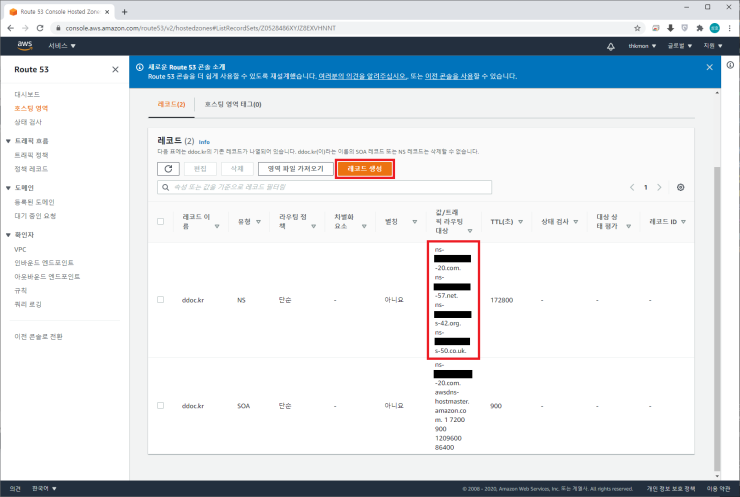740x497 pixels.
Task: Open the notifications bell icon
Action: pyautogui.click(x=611, y=46)
